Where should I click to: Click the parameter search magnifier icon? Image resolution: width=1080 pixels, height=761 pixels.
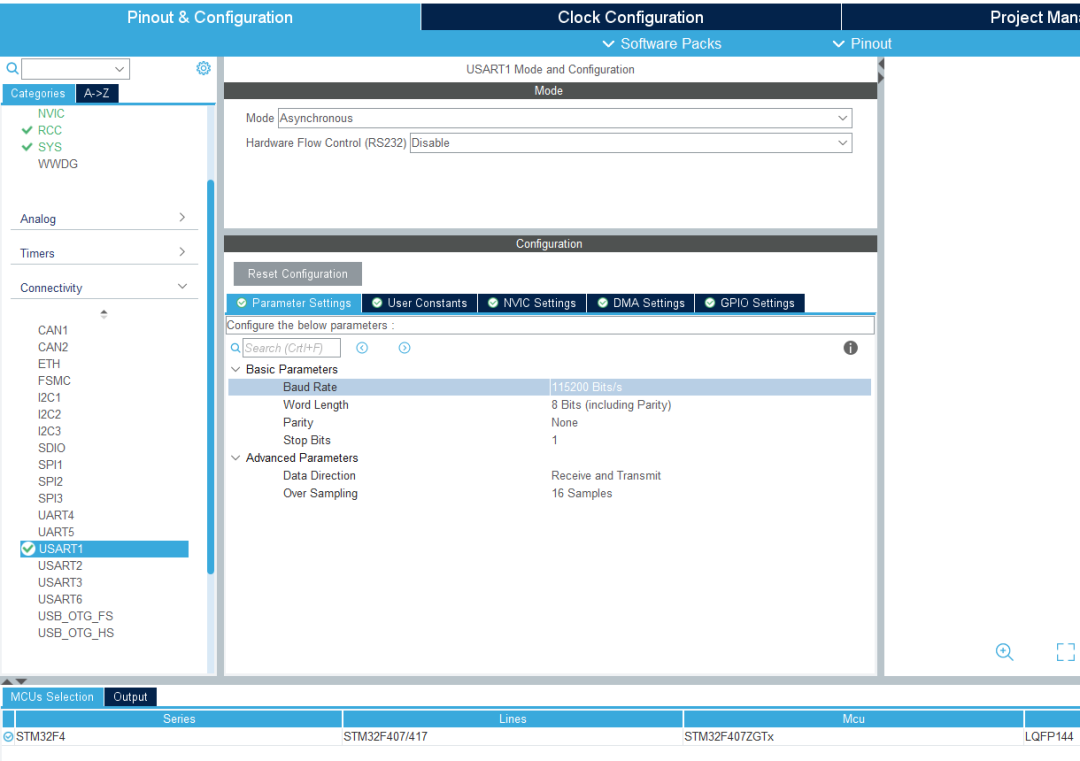click(x=235, y=348)
